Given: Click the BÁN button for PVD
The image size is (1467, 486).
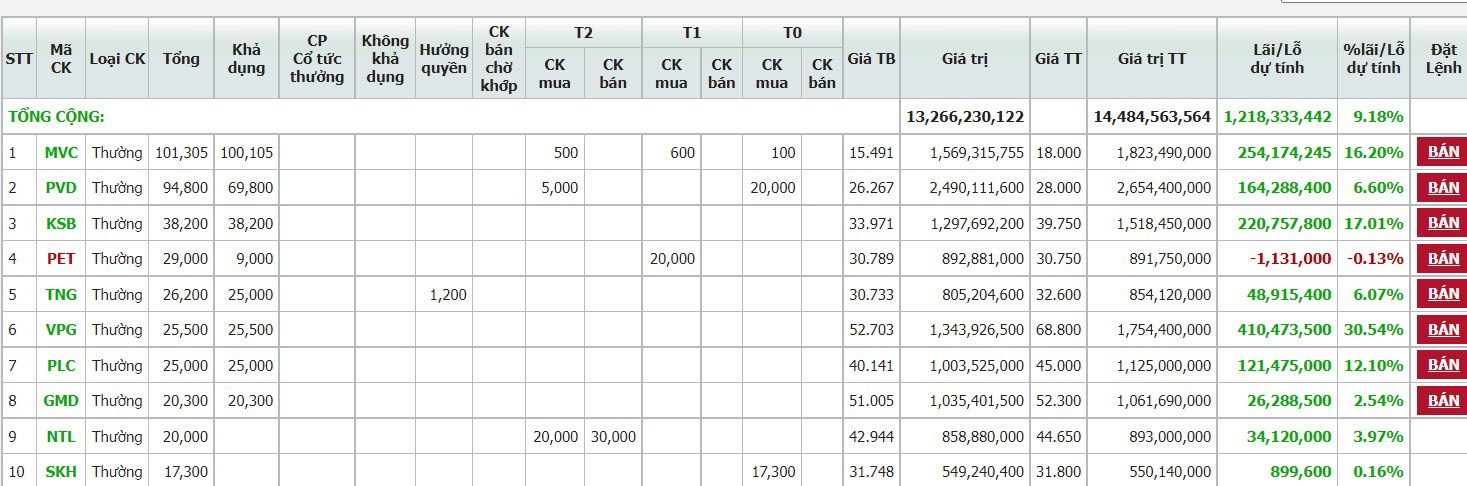Looking at the screenshot, I should (x=1443, y=187).
